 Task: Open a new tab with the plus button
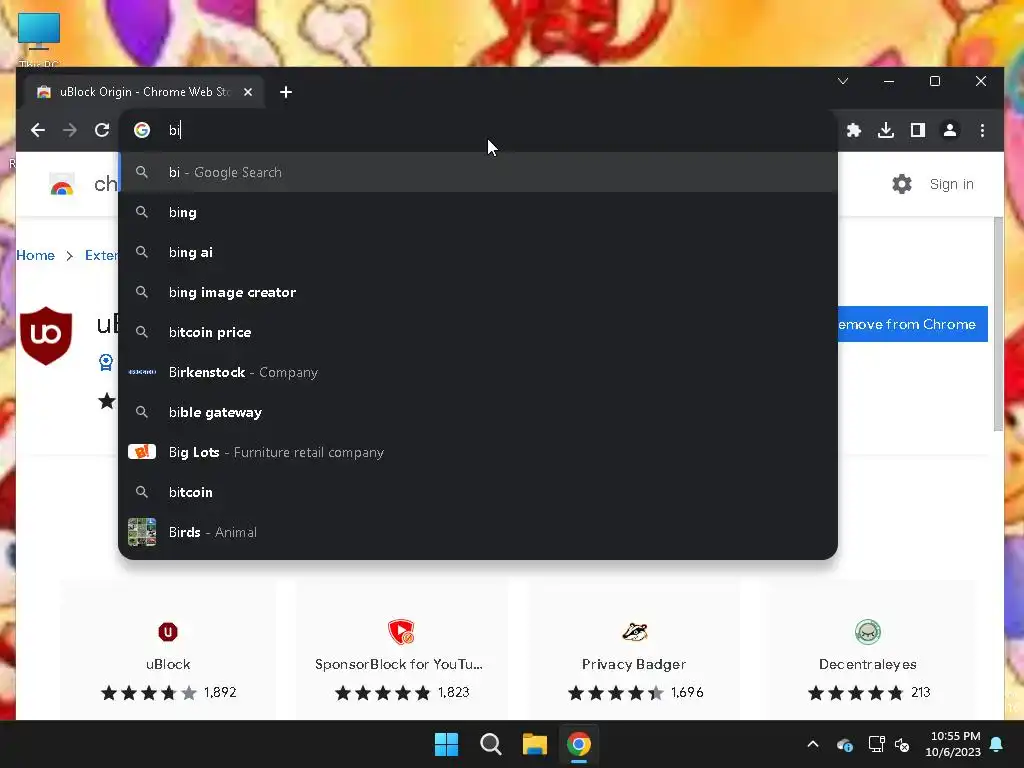285,92
